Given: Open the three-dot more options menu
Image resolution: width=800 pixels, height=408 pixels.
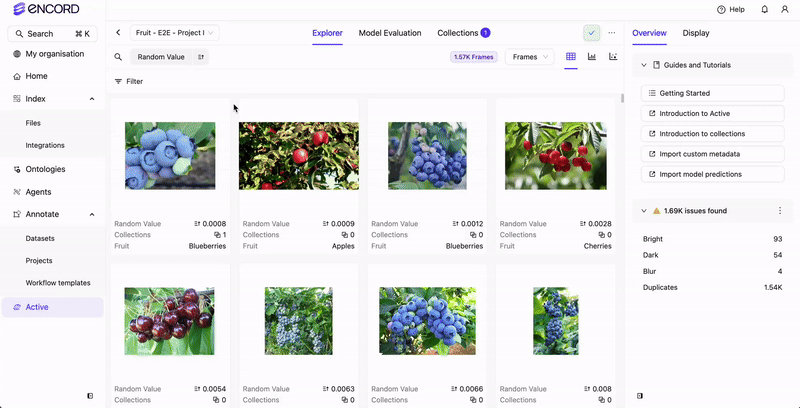Looking at the screenshot, I should click(x=612, y=33).
